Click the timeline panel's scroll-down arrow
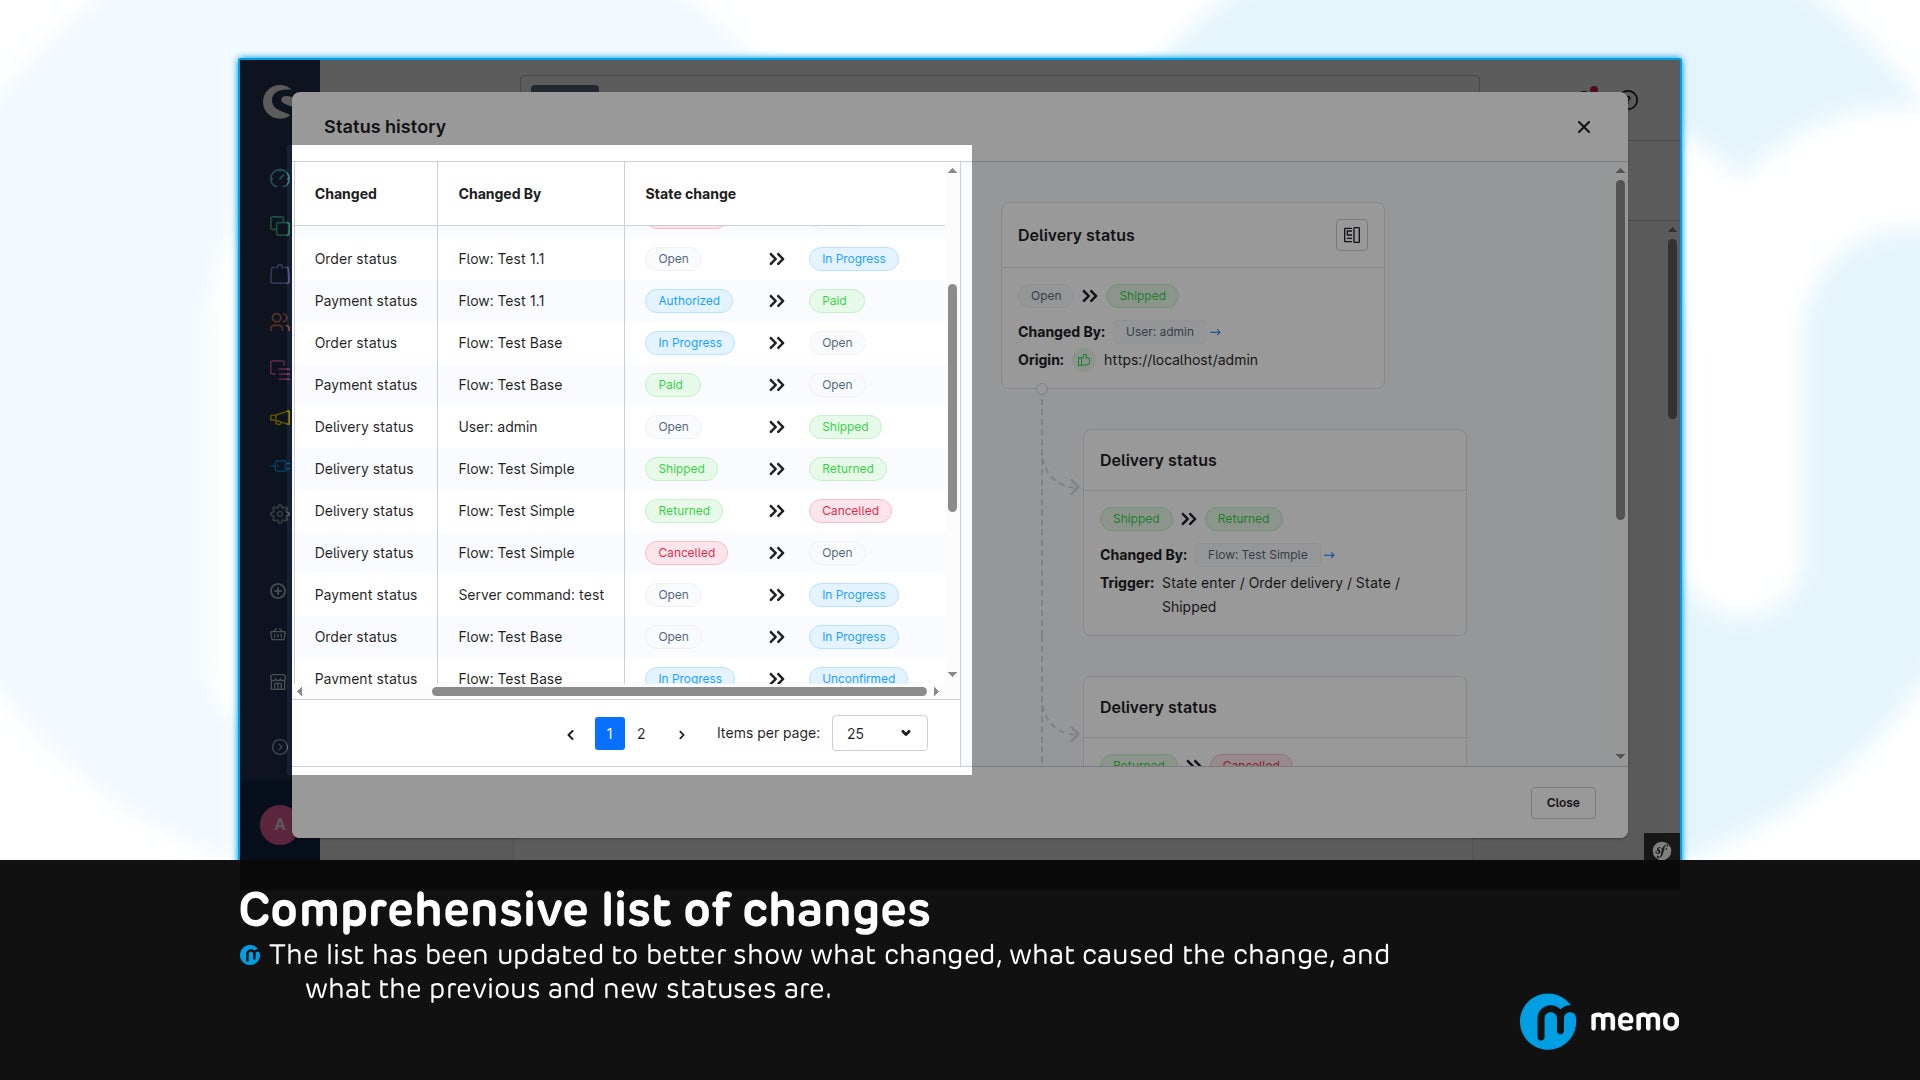 click(x=1620, y=757)
